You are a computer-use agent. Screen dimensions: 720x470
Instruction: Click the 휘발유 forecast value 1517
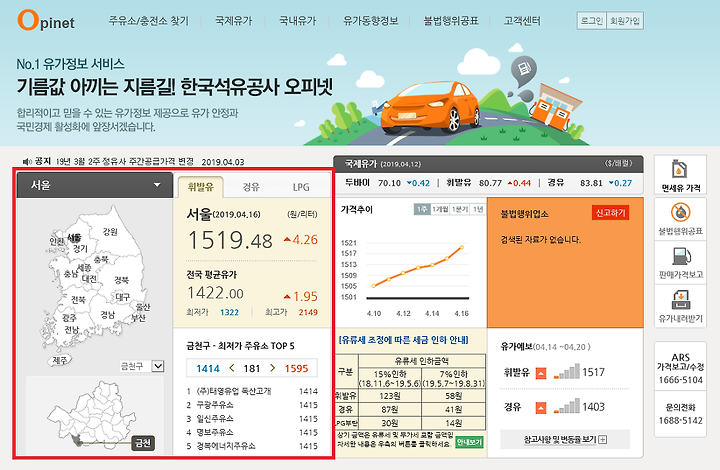pos(593,372)
